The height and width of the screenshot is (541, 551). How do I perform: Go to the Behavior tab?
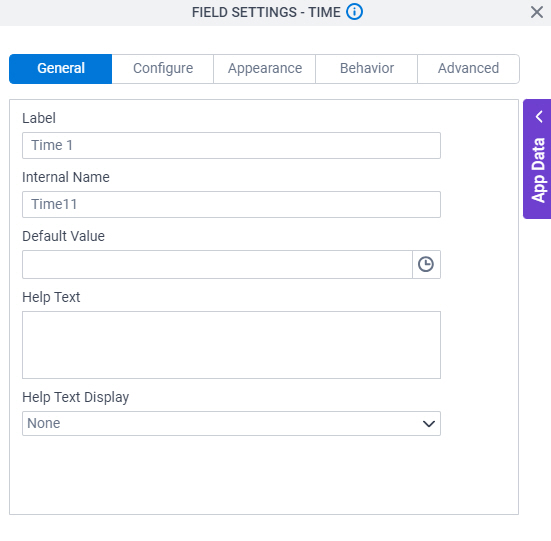367,69
